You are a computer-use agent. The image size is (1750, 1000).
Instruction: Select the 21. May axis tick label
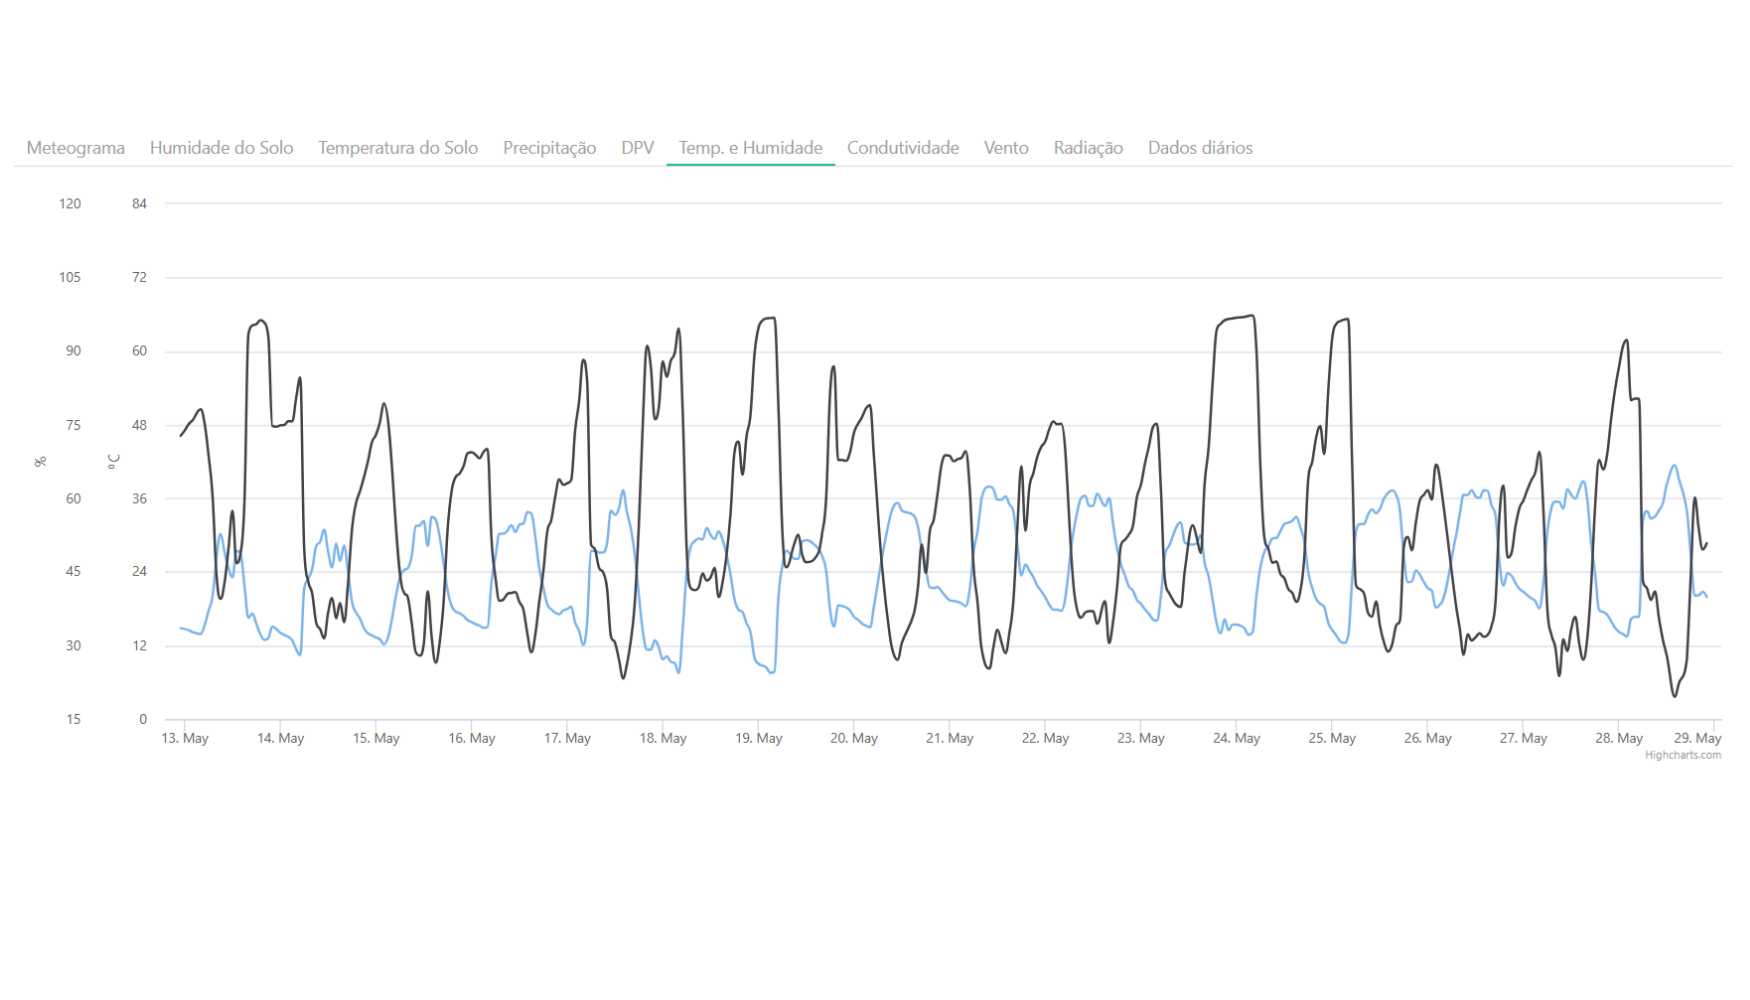[949, 738]
